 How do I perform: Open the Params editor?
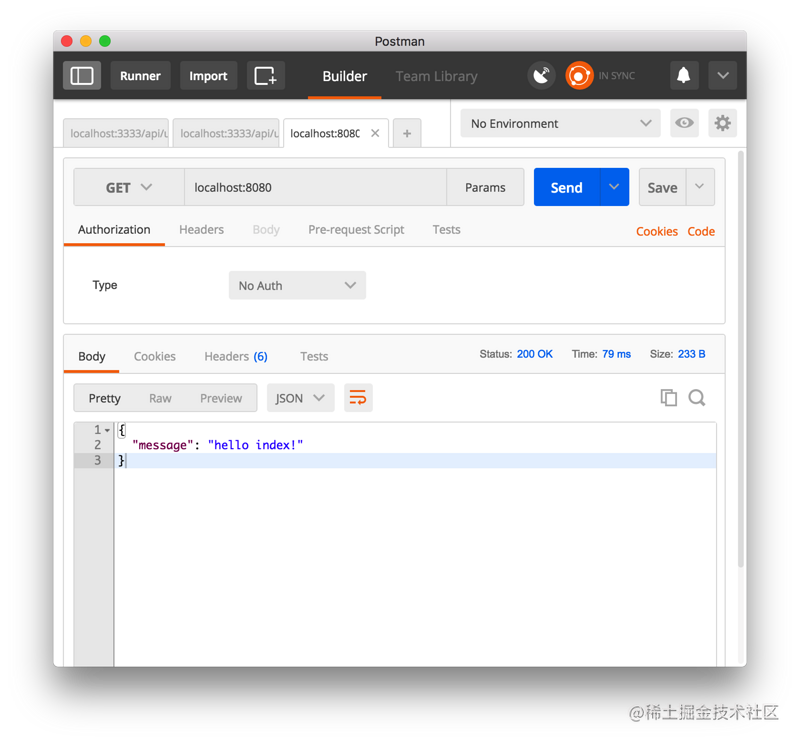coord(485,187)
